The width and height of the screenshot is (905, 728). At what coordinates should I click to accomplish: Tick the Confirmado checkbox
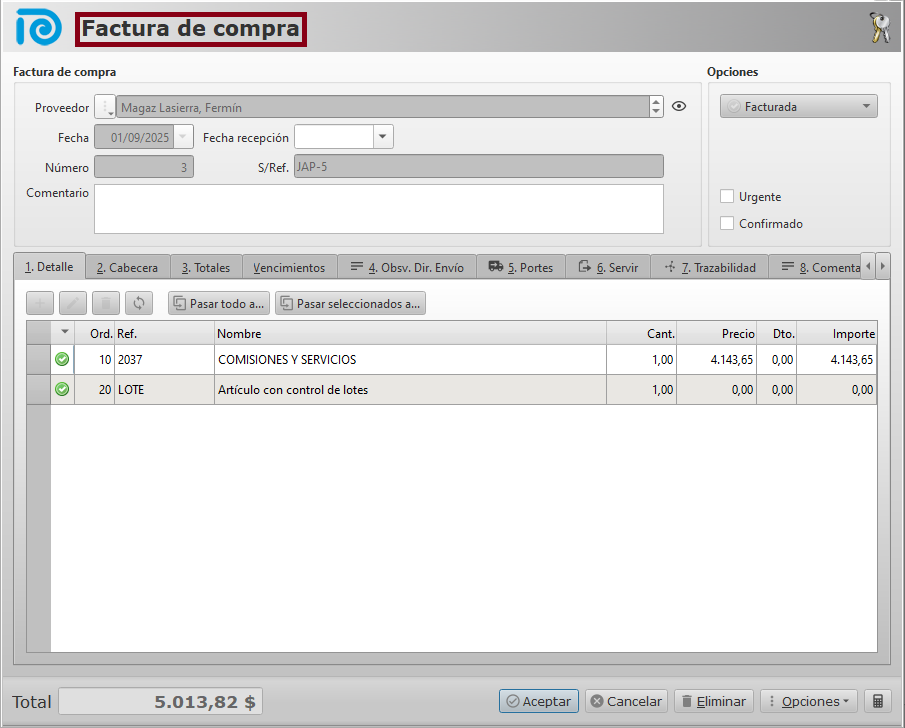pos(727,224)
